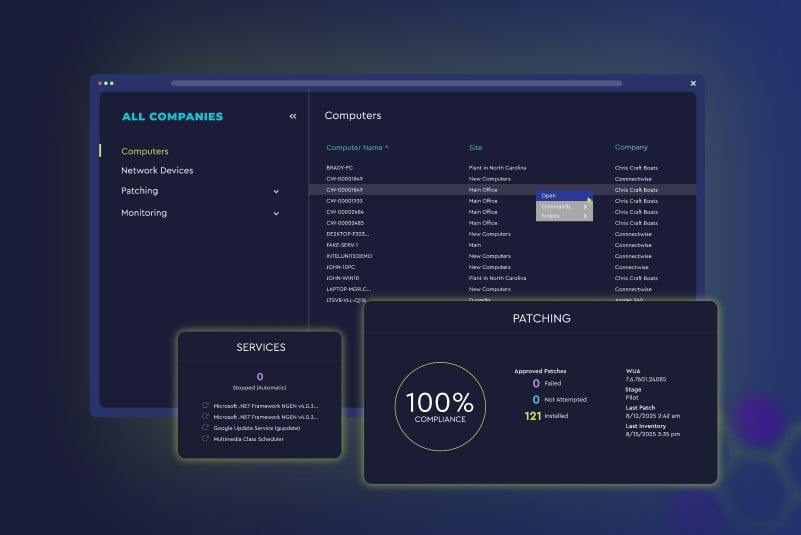801x535 pixels.
Task: Click the site cell in JOHN-WIN10's row
Action: 497,278
